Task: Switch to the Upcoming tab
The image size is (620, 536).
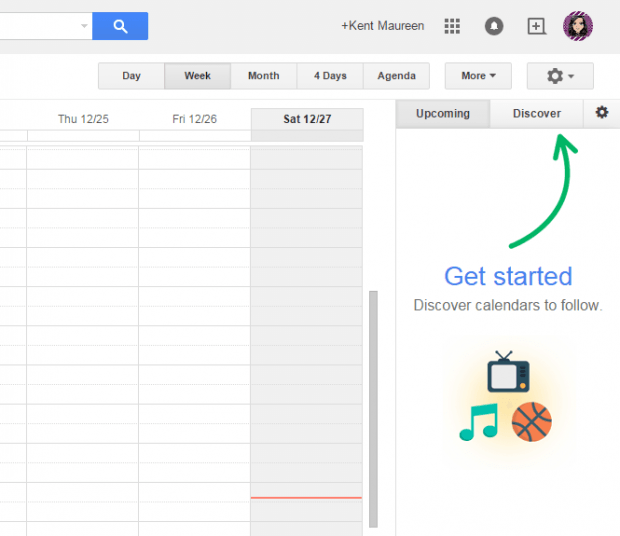Action: [x=443, y=114]
